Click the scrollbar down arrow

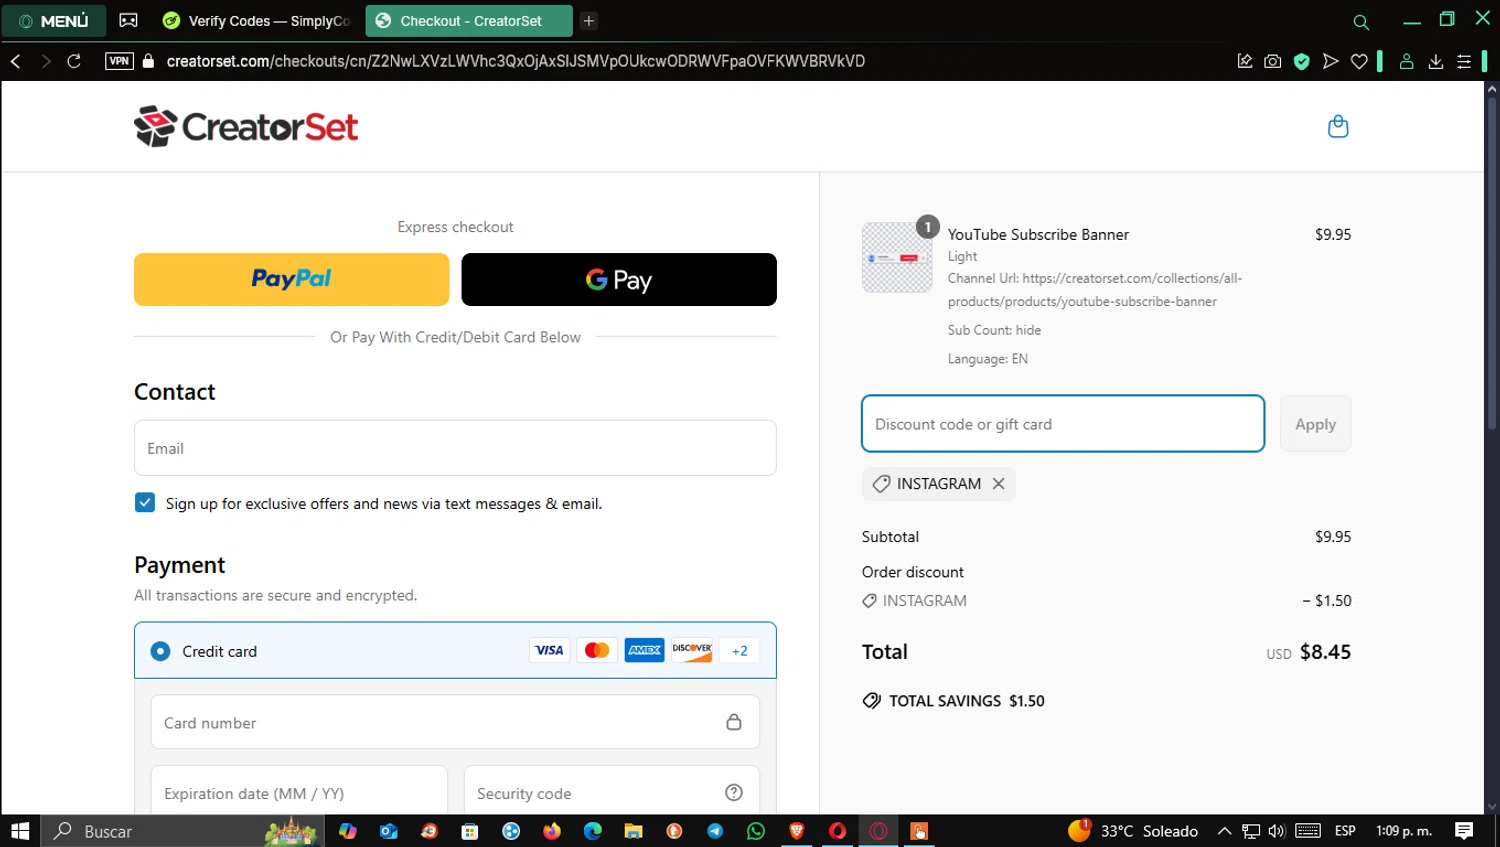[1492, 806]
